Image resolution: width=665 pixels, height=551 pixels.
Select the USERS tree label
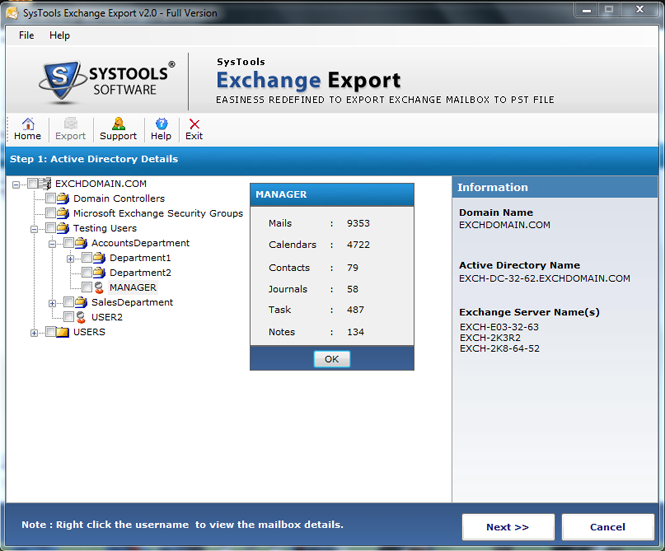point(89,332)
